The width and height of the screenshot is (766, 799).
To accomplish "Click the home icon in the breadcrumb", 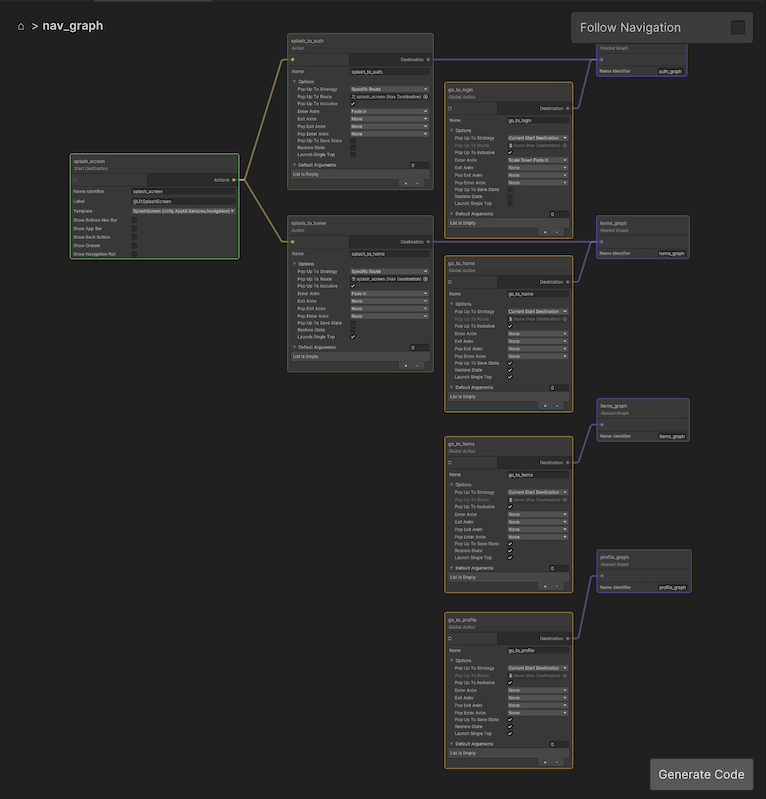I will [x=21, y=26].
